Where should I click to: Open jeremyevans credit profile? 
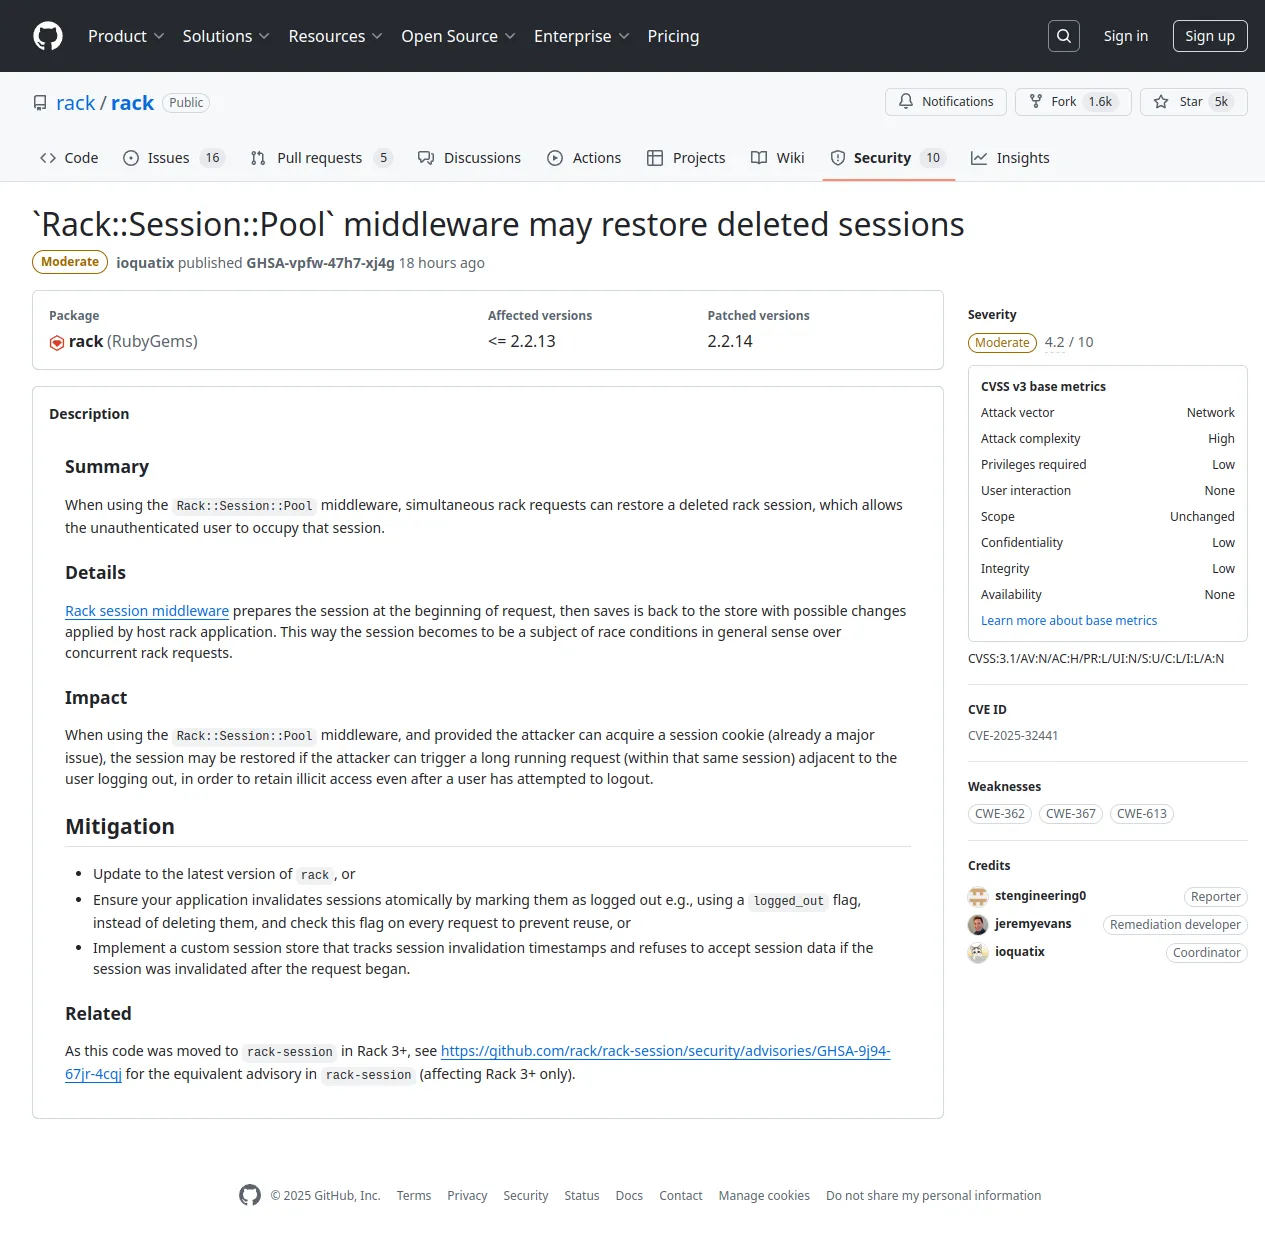(1033, 924)
